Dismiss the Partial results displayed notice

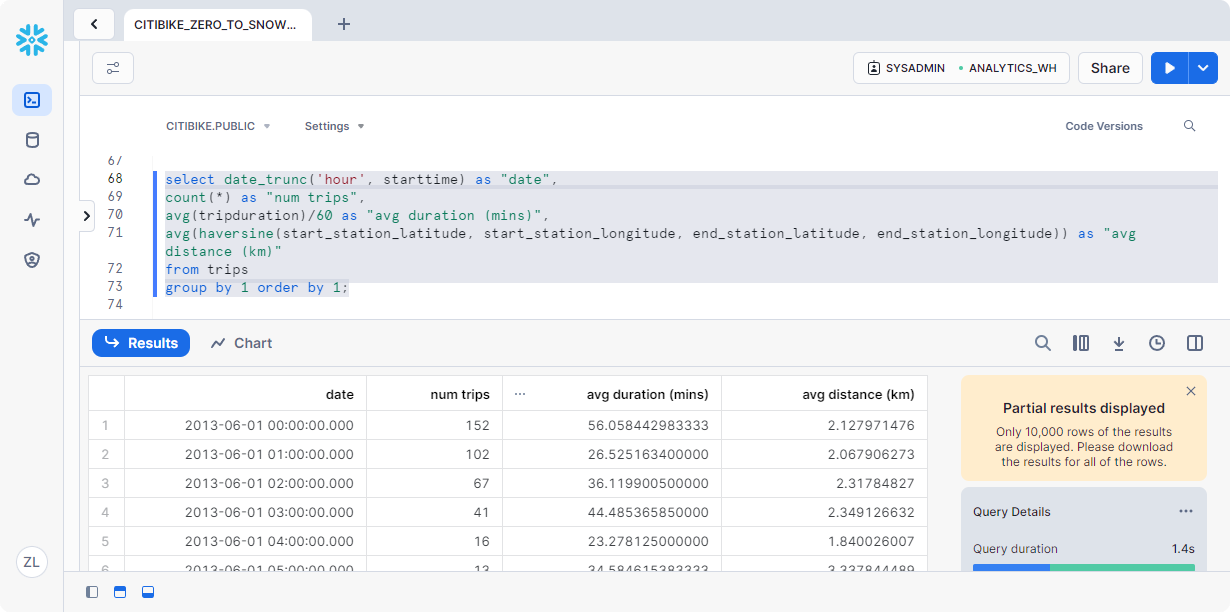(1190, 391)
